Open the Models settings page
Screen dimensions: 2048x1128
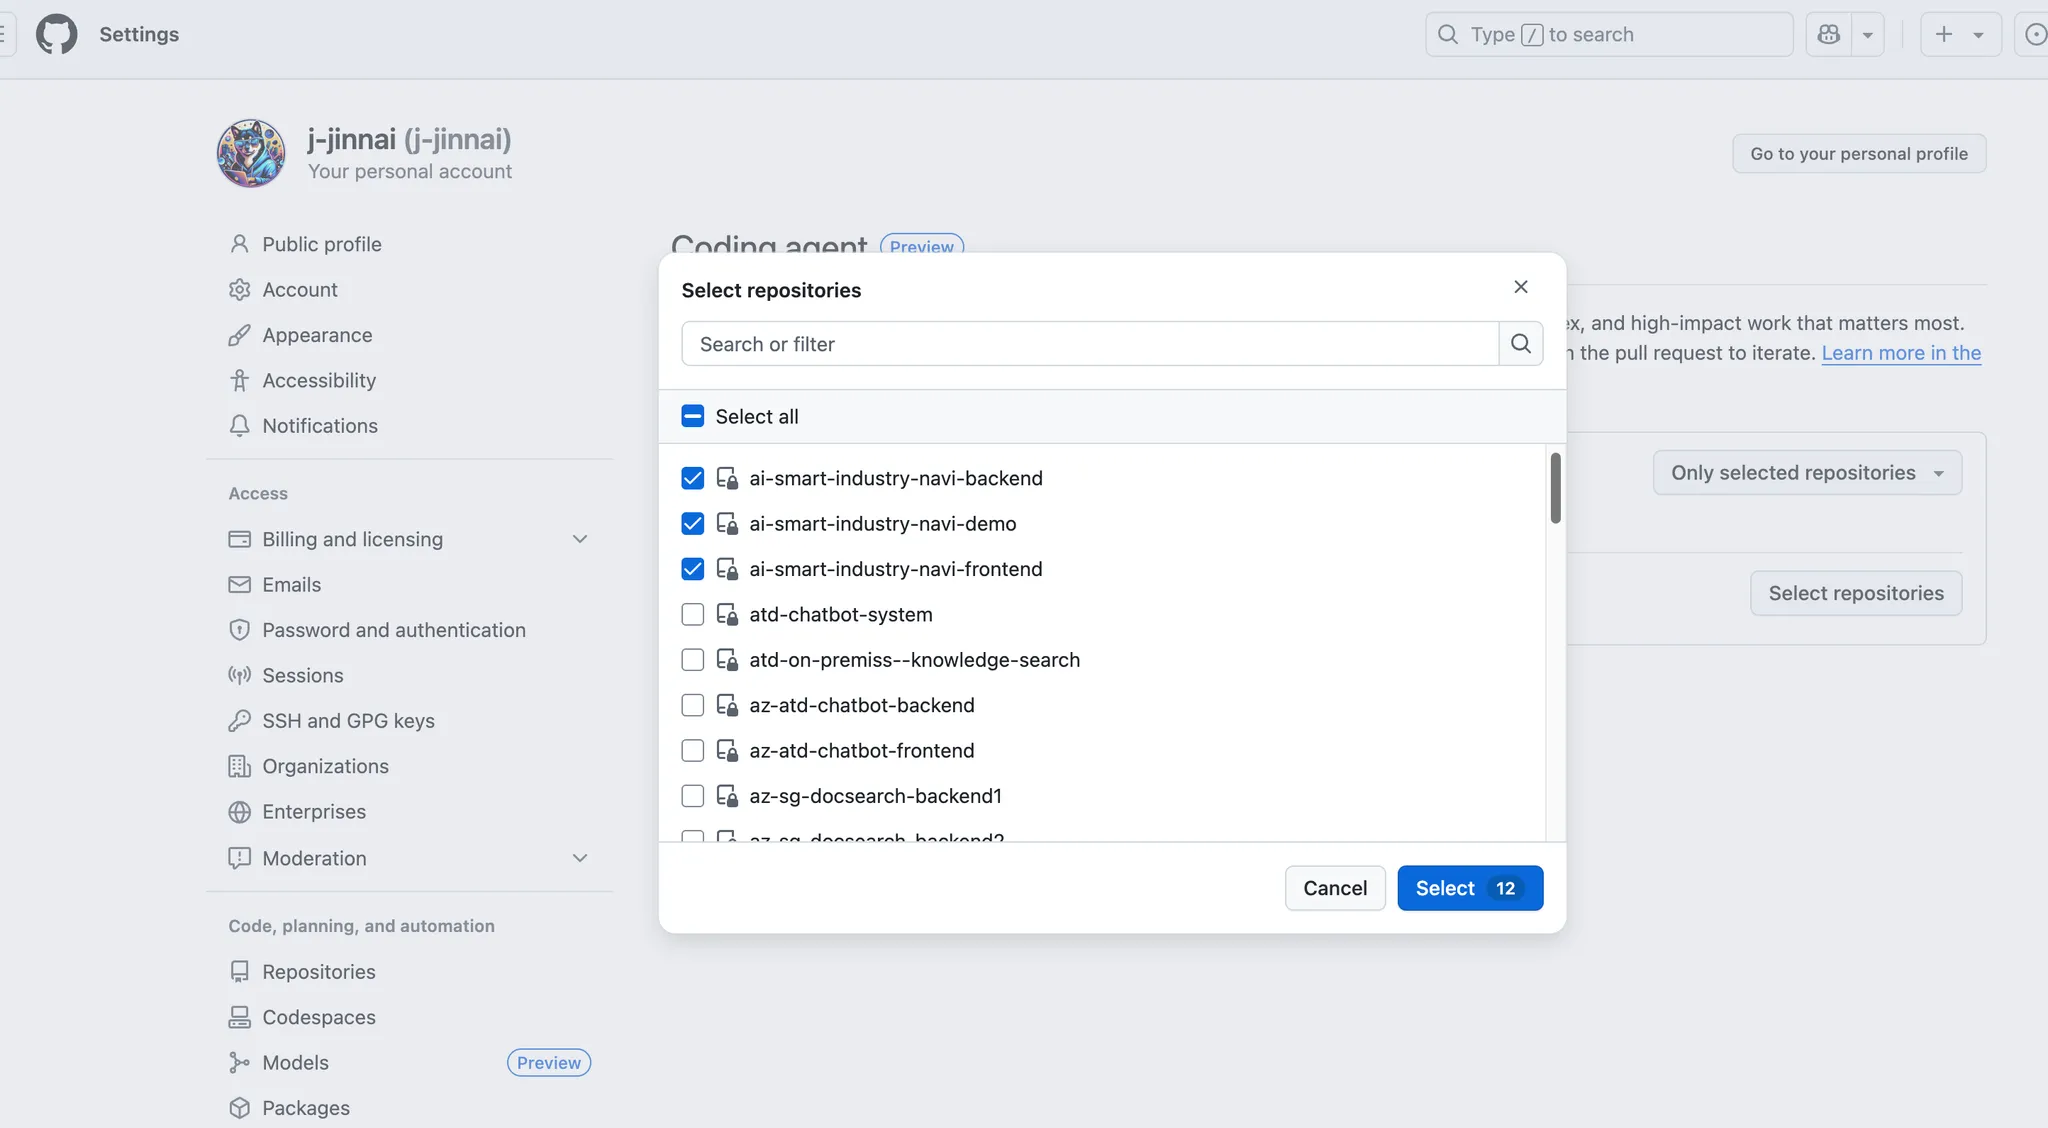point(294,1062)
